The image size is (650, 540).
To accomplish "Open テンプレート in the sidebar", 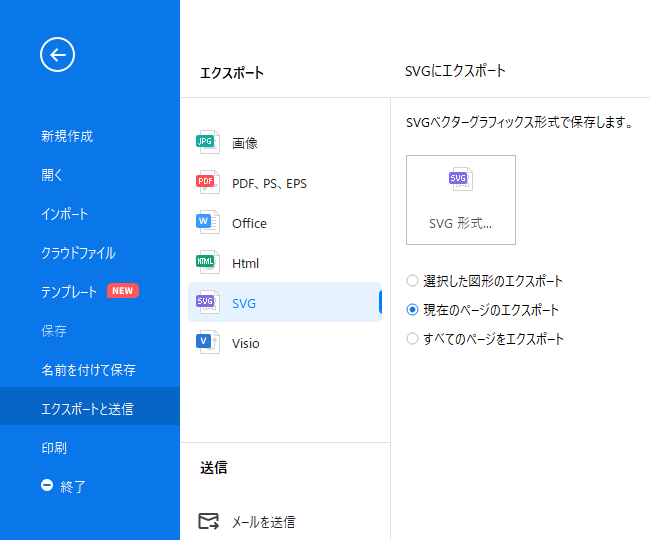I will [x=69, y=292].
